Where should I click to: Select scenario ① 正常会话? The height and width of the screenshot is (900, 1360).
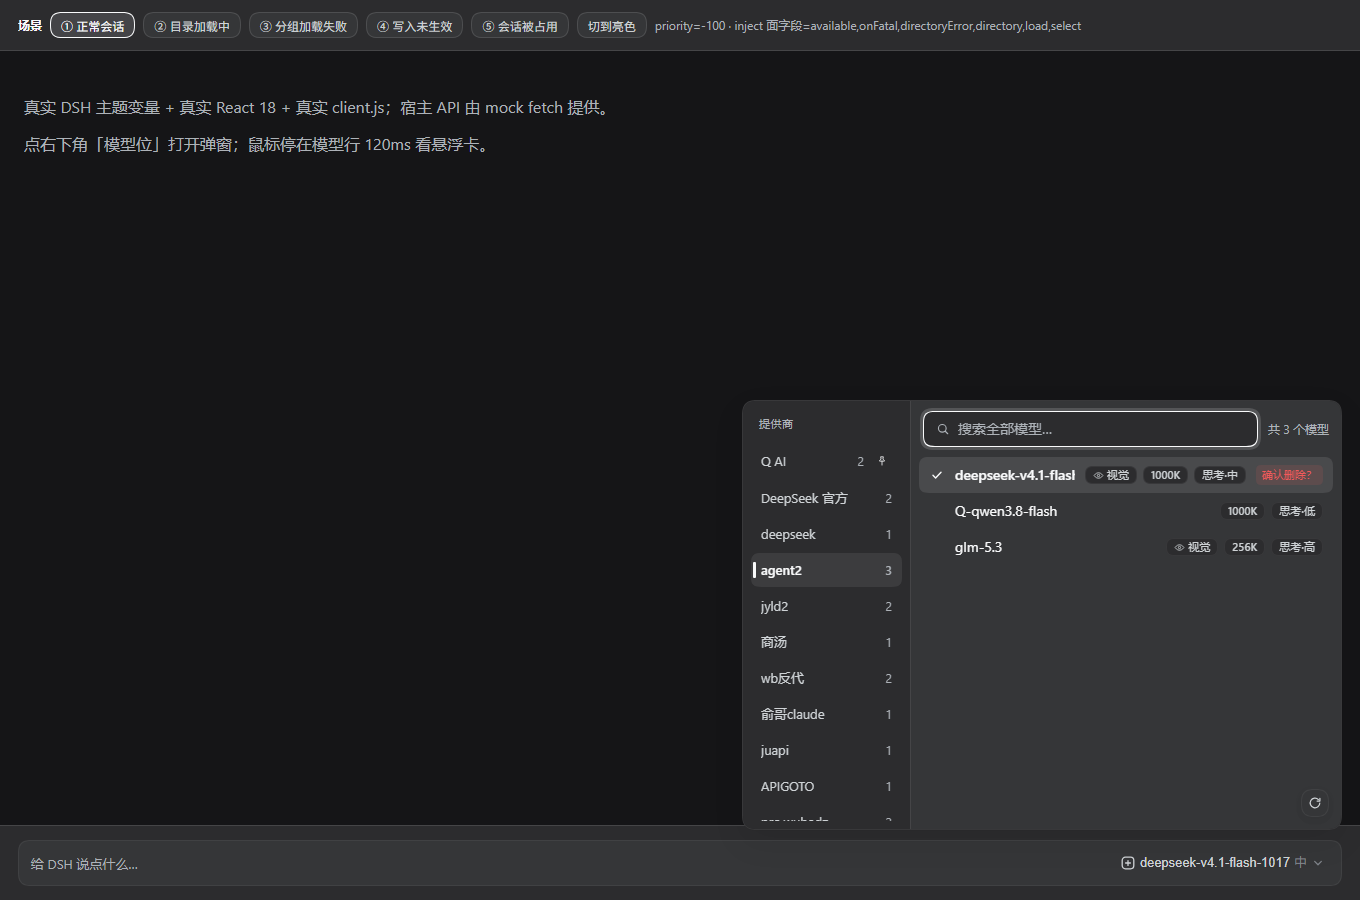[x=93, y=26]
